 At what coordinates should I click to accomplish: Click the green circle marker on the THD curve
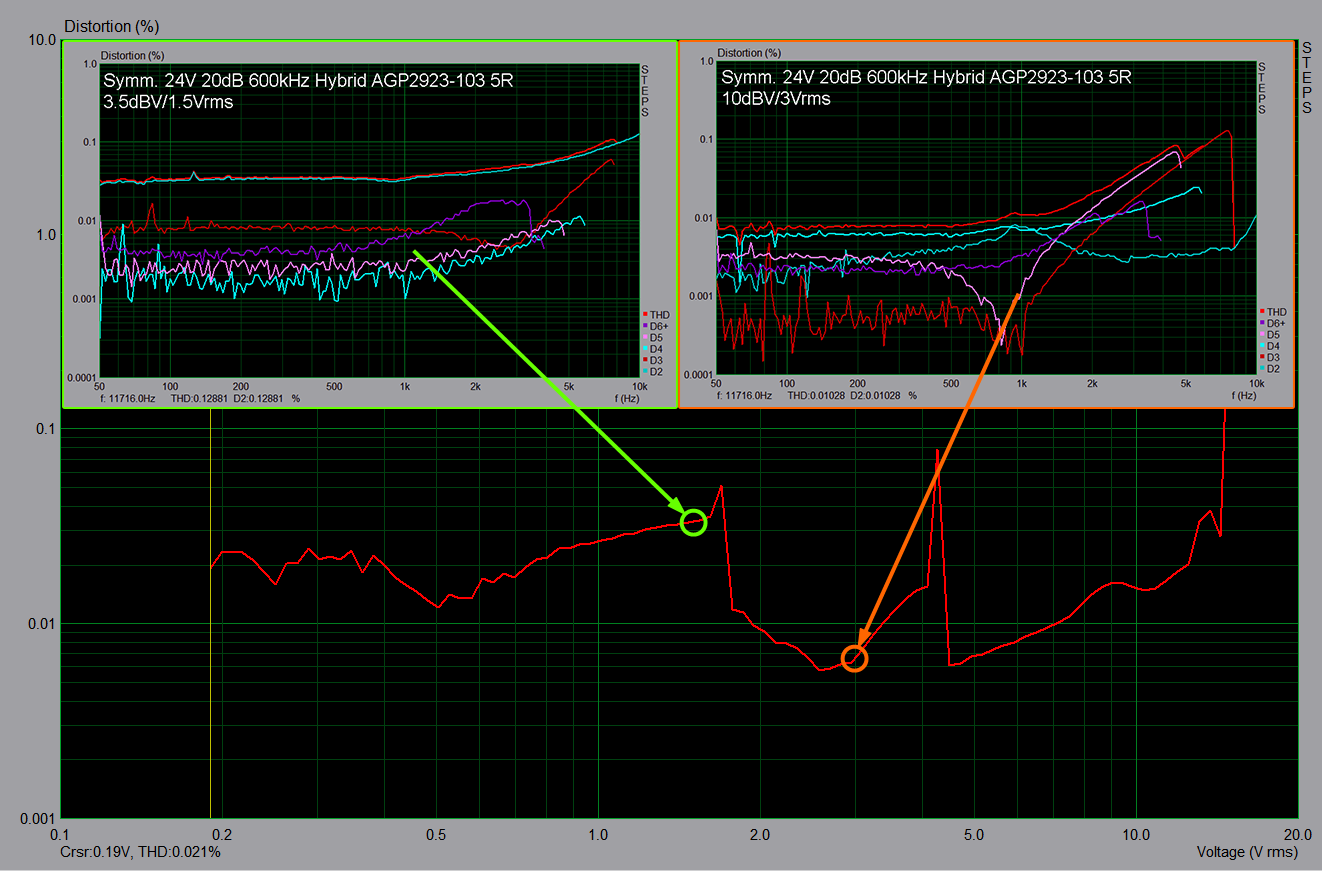pyautogui.click(x=694, y=522)
